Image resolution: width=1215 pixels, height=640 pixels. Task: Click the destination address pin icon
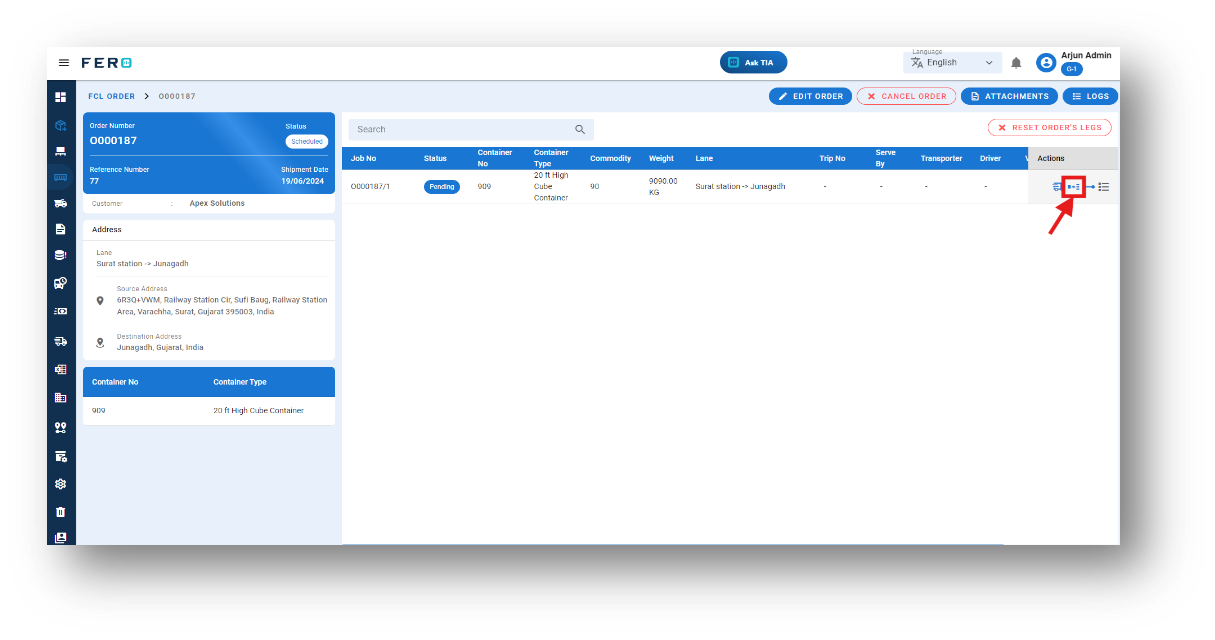coord(100,342)
